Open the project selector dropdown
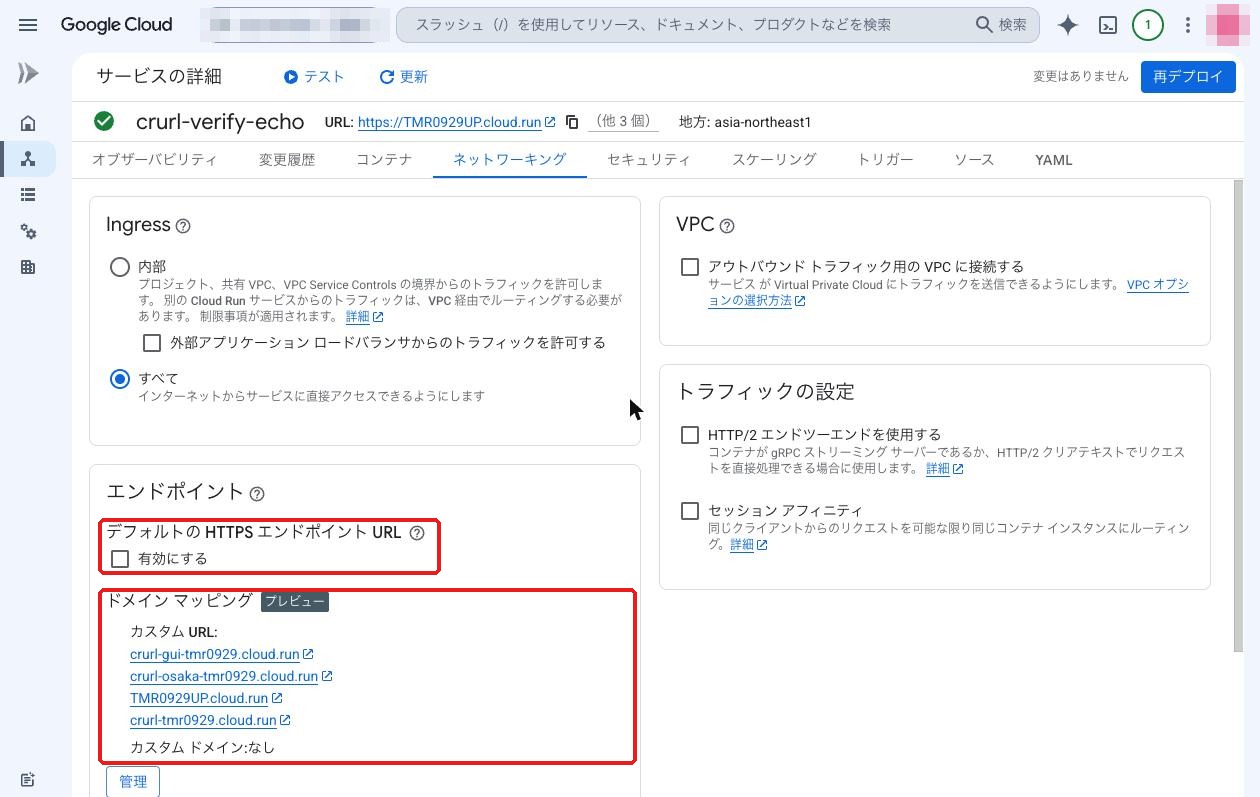Screen dimensions: 1260x797 point(294,25)
